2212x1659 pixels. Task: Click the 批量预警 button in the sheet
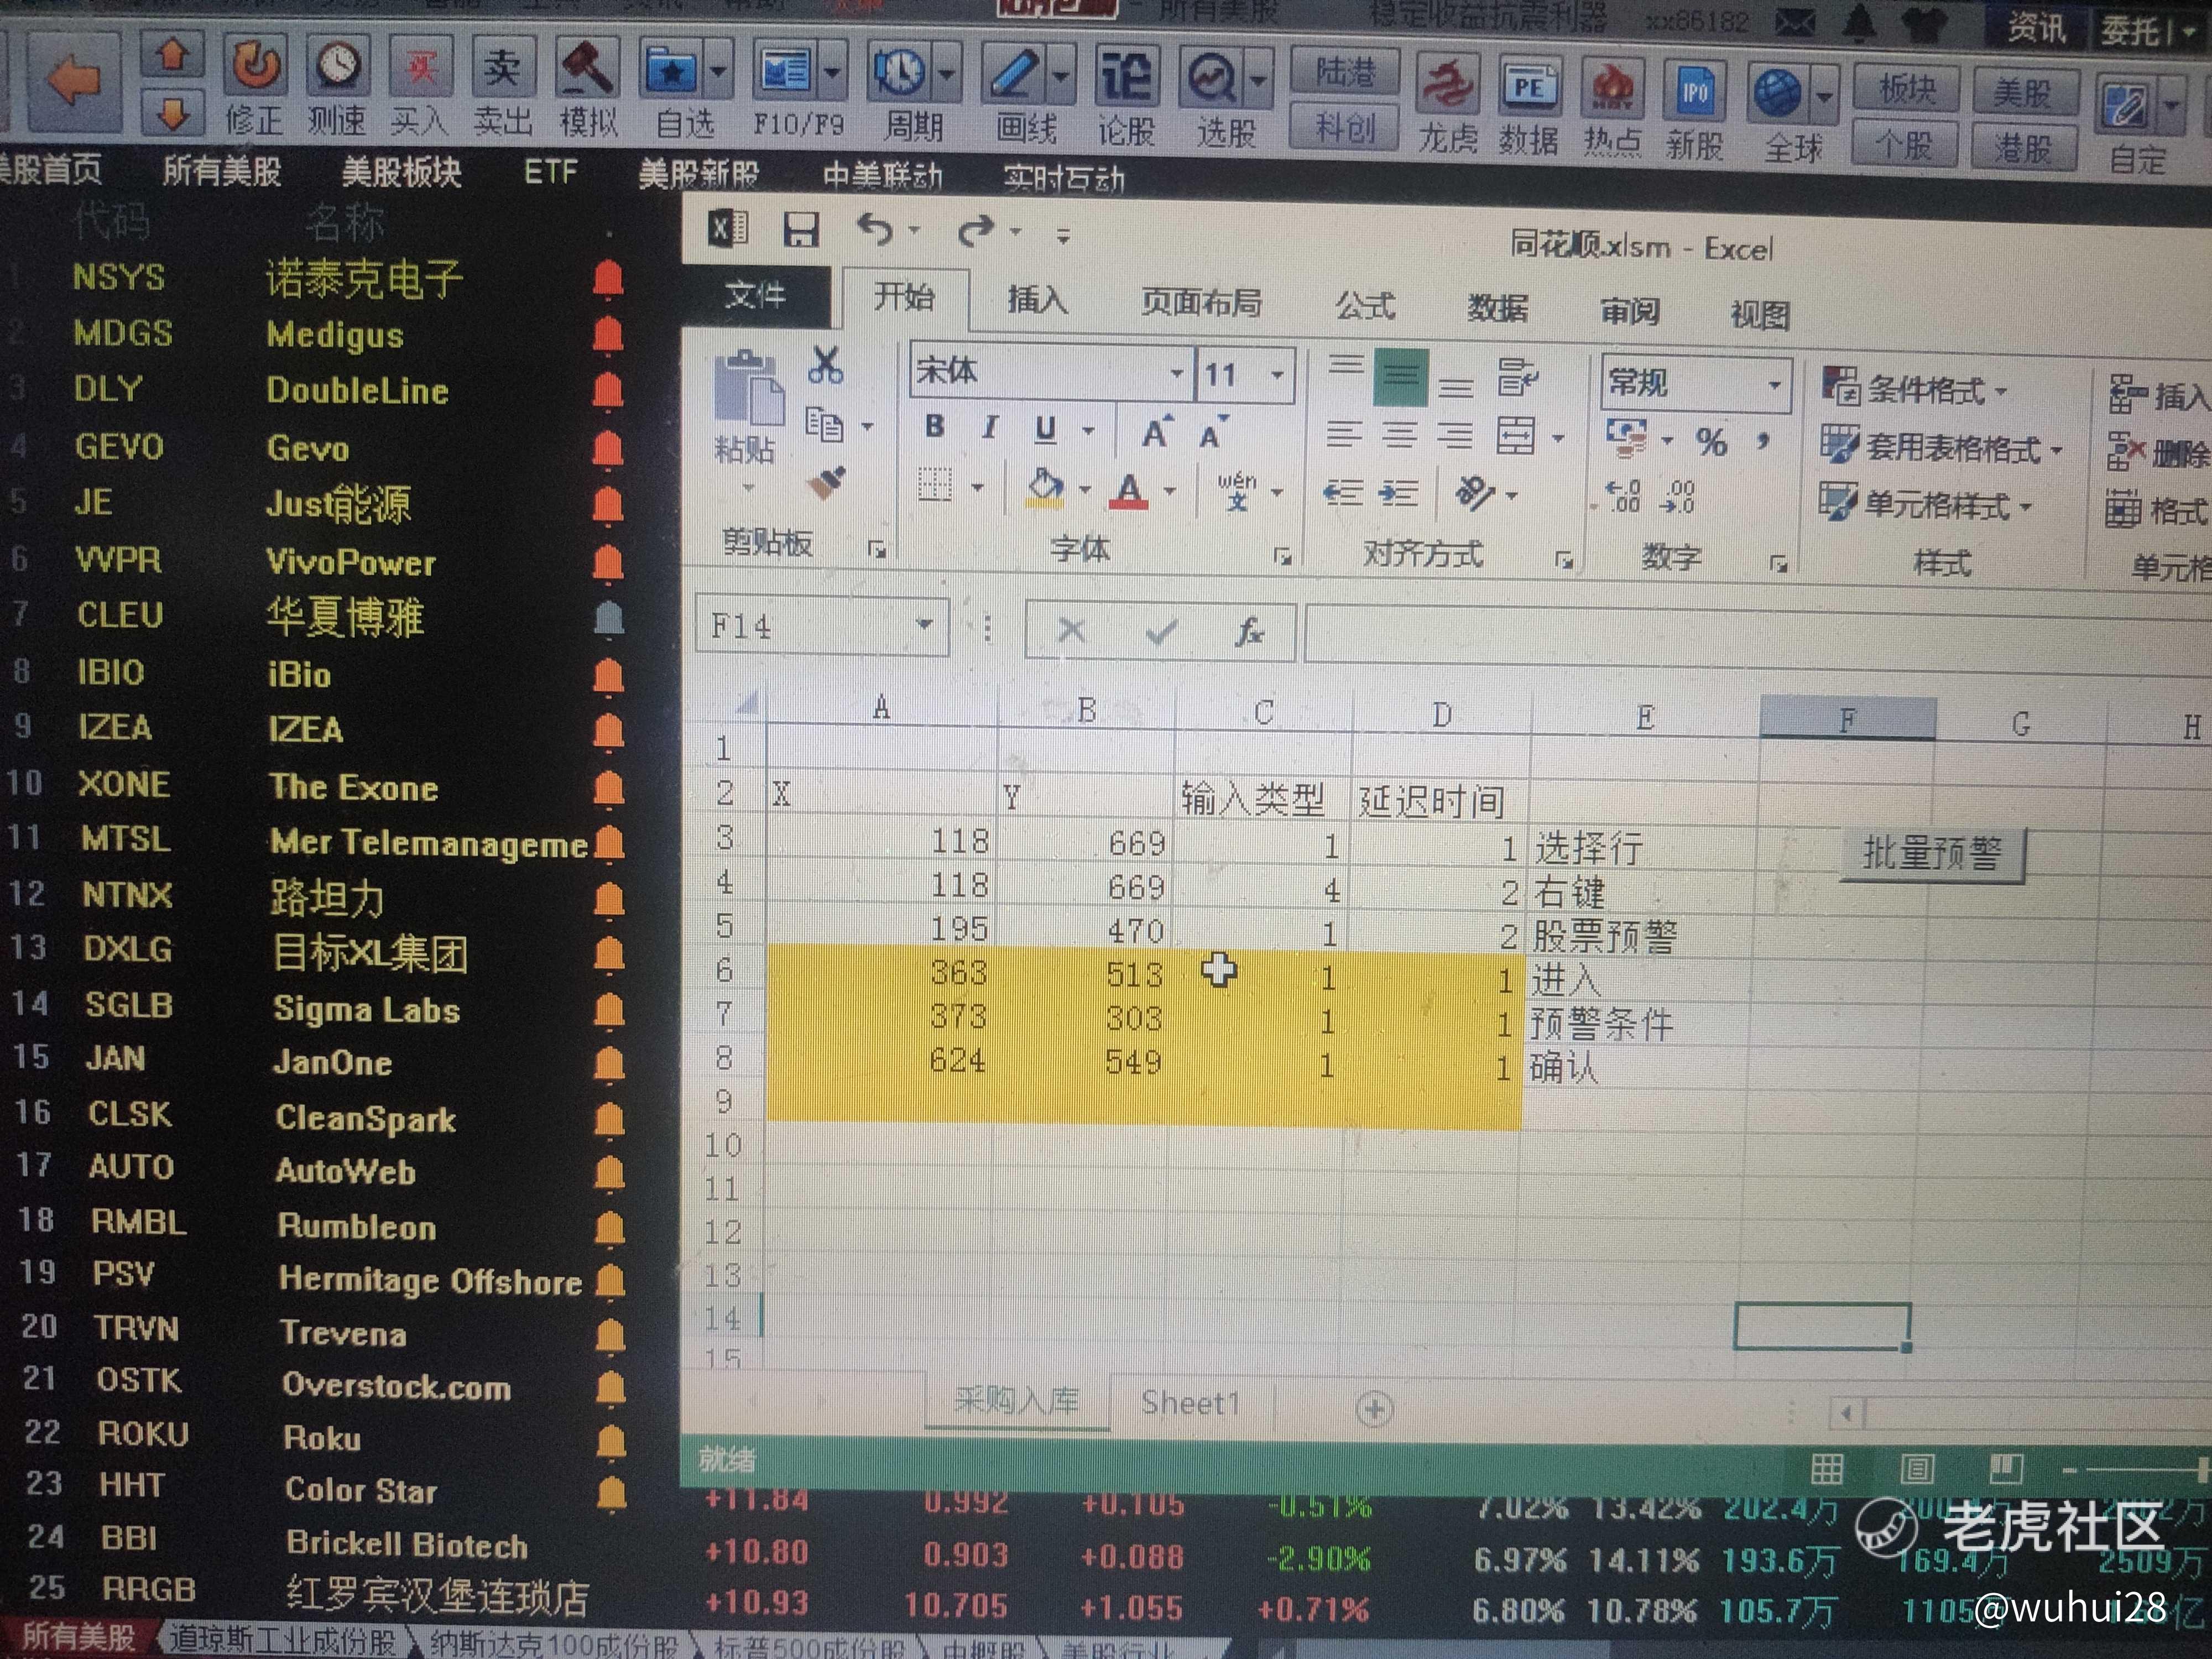pyautogui.click(x=1932, y=855)
